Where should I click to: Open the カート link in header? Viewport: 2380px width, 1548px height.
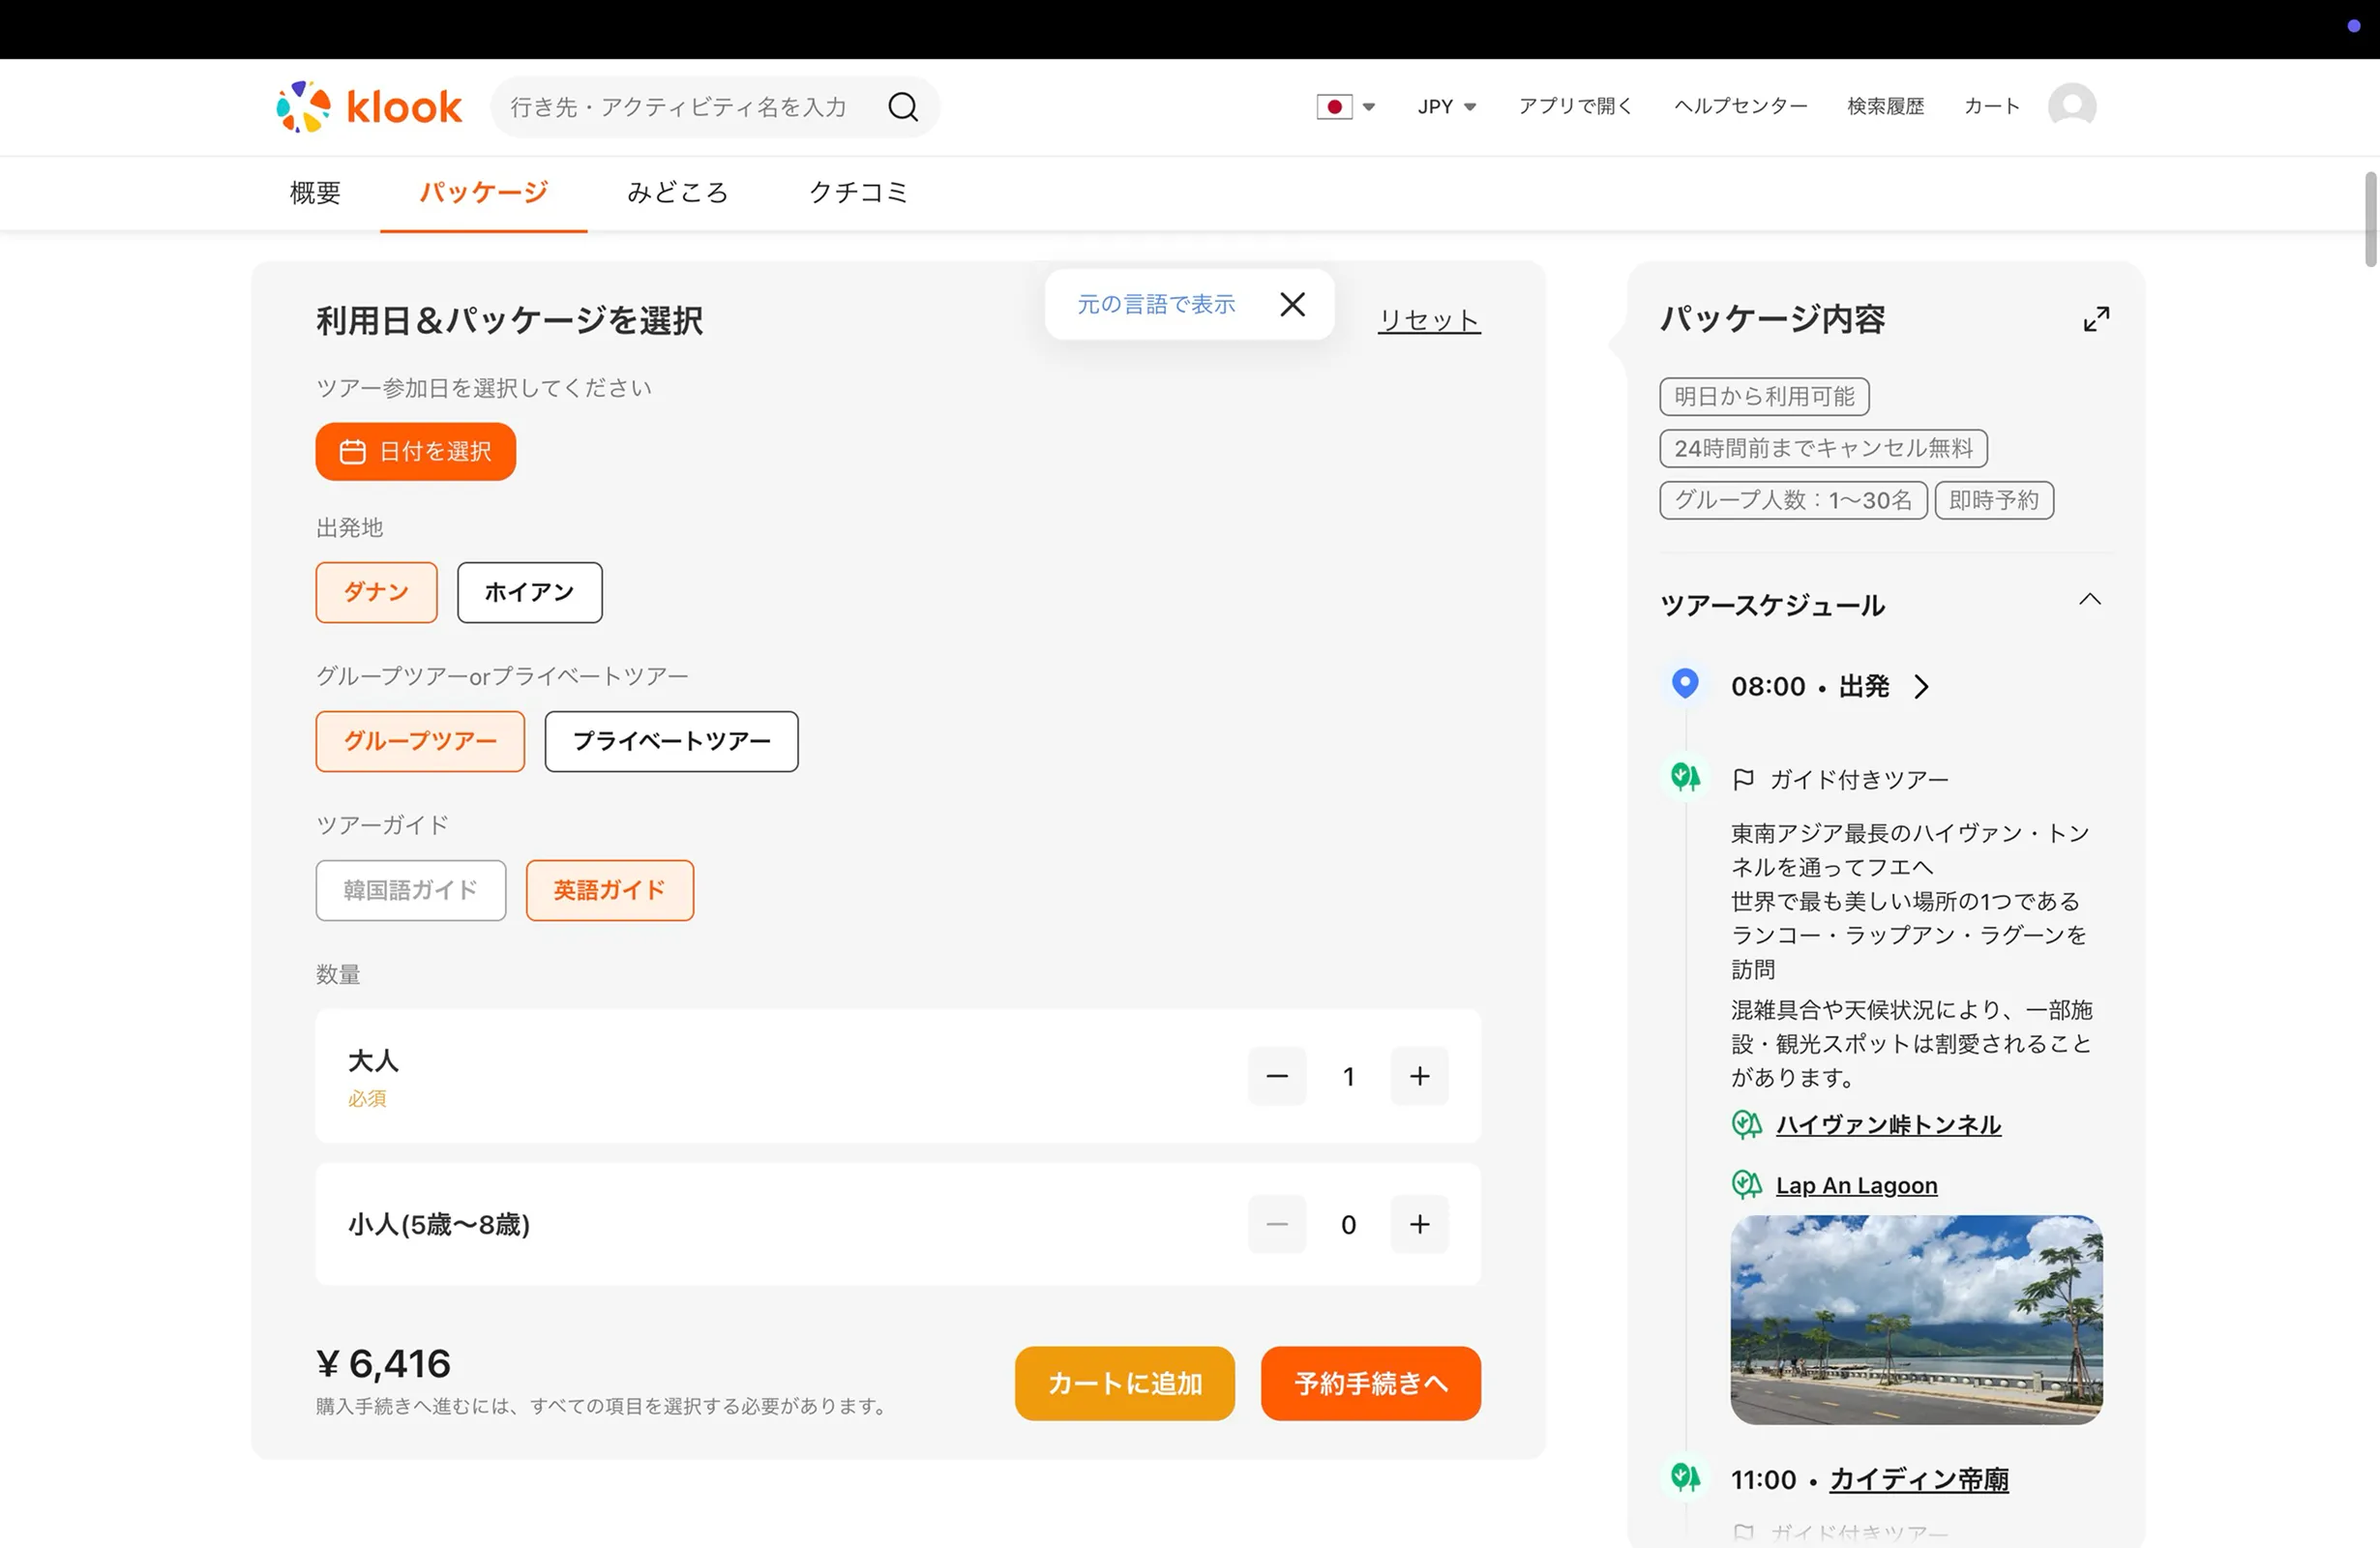(1991, 106)
